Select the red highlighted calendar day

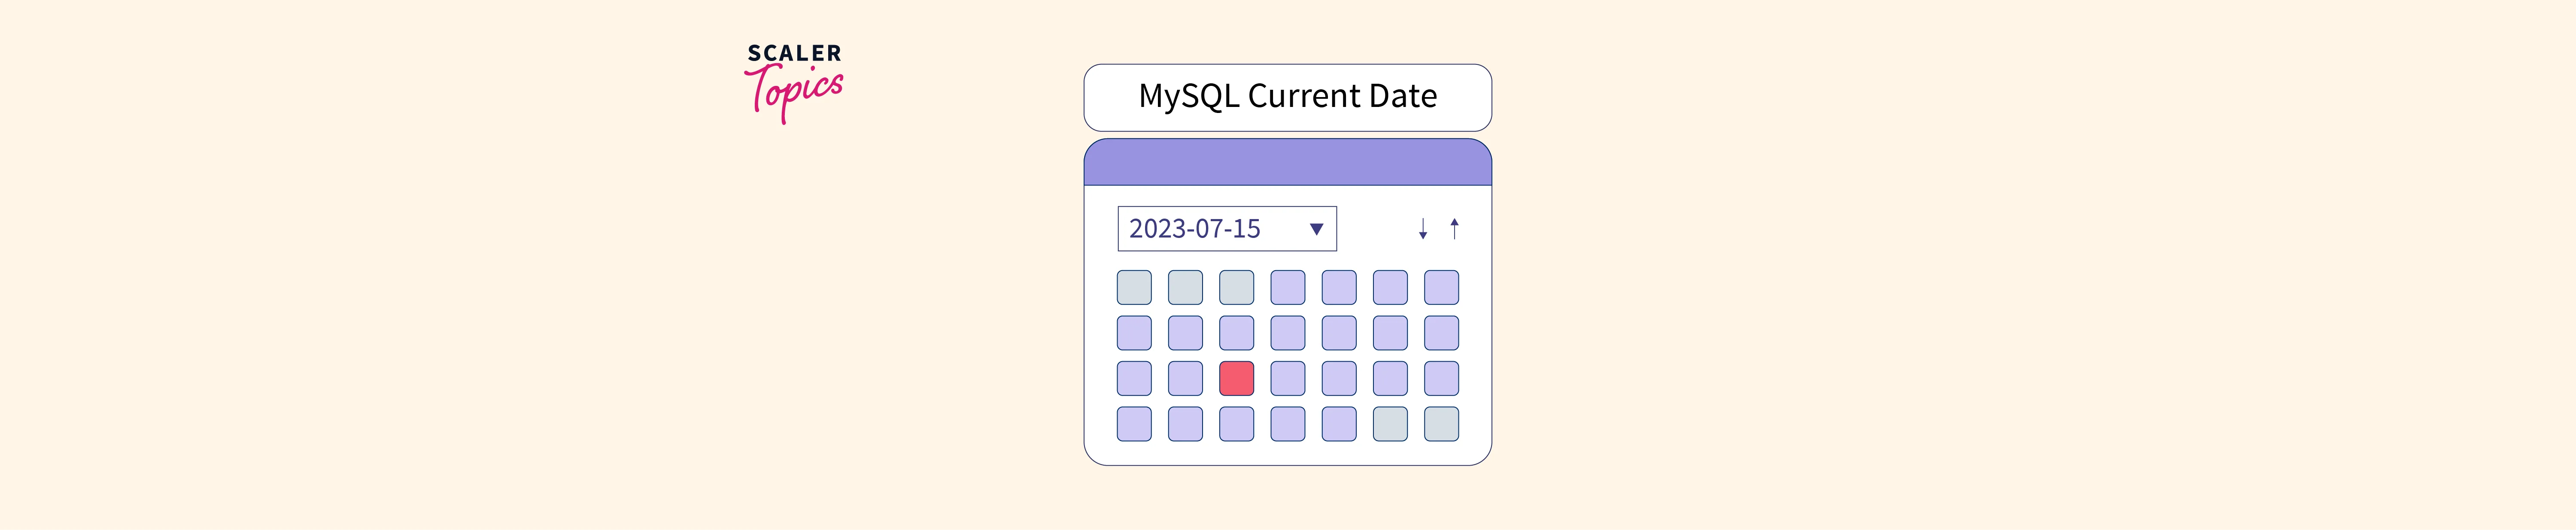point(1236,379)
